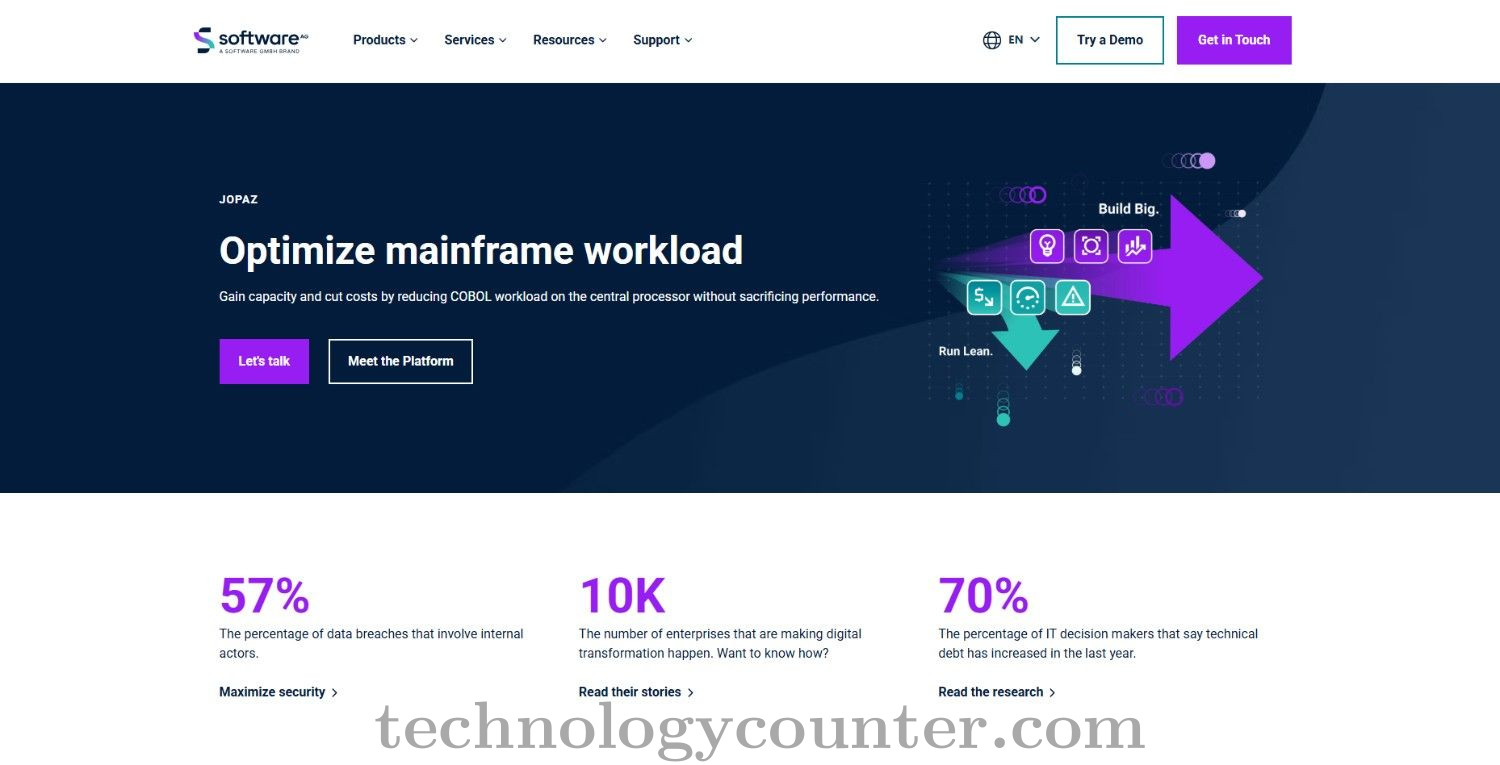Click the dollar cost-reduction icon near Run Lean
Viewport: 1500px width, 765px height.
tap(984, 297)
